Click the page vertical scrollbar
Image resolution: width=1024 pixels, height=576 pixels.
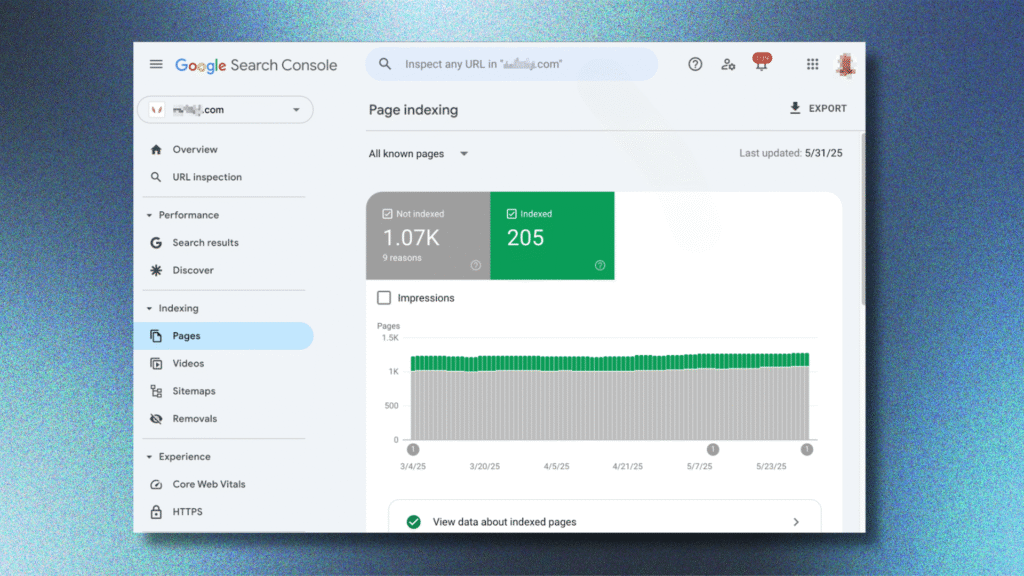tap(863, 219)
